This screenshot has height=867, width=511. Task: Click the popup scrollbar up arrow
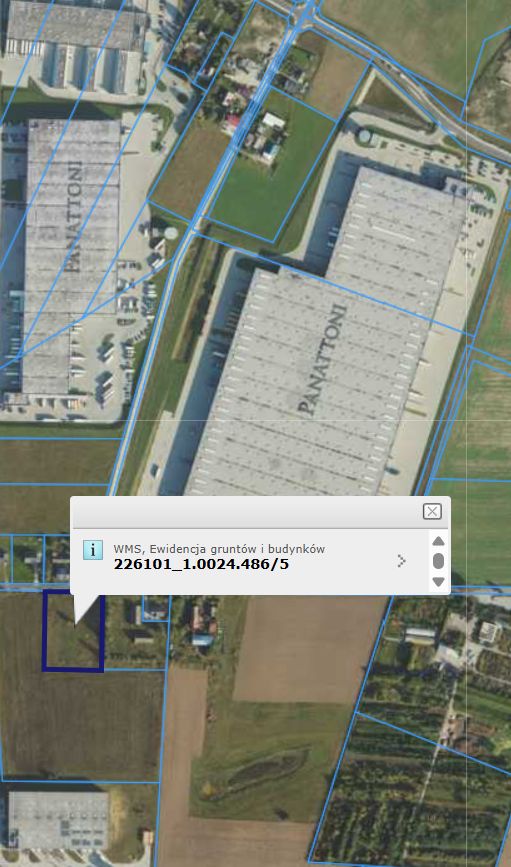tap(438, 541)
